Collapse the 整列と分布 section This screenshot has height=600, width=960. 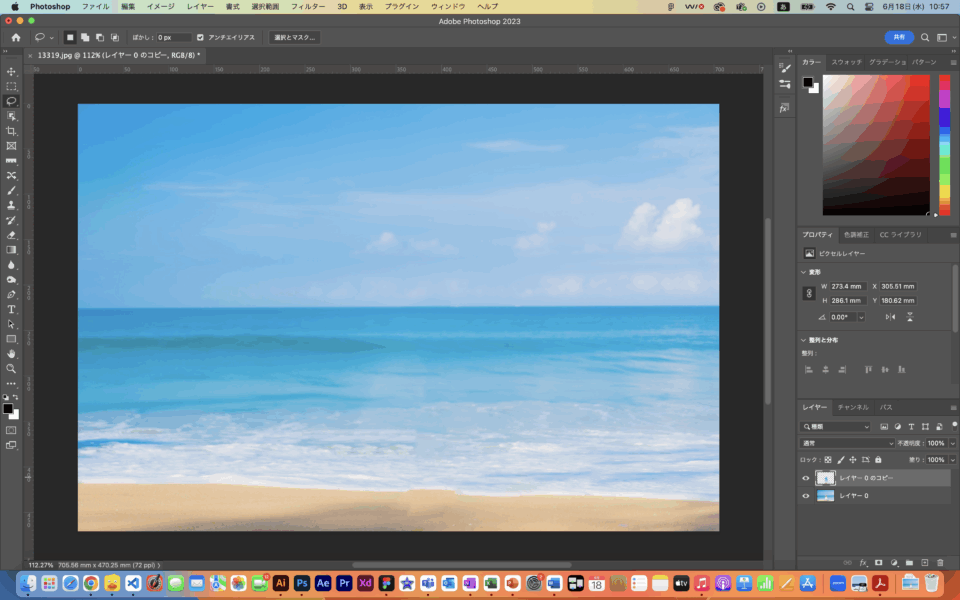tap(803, 340)
